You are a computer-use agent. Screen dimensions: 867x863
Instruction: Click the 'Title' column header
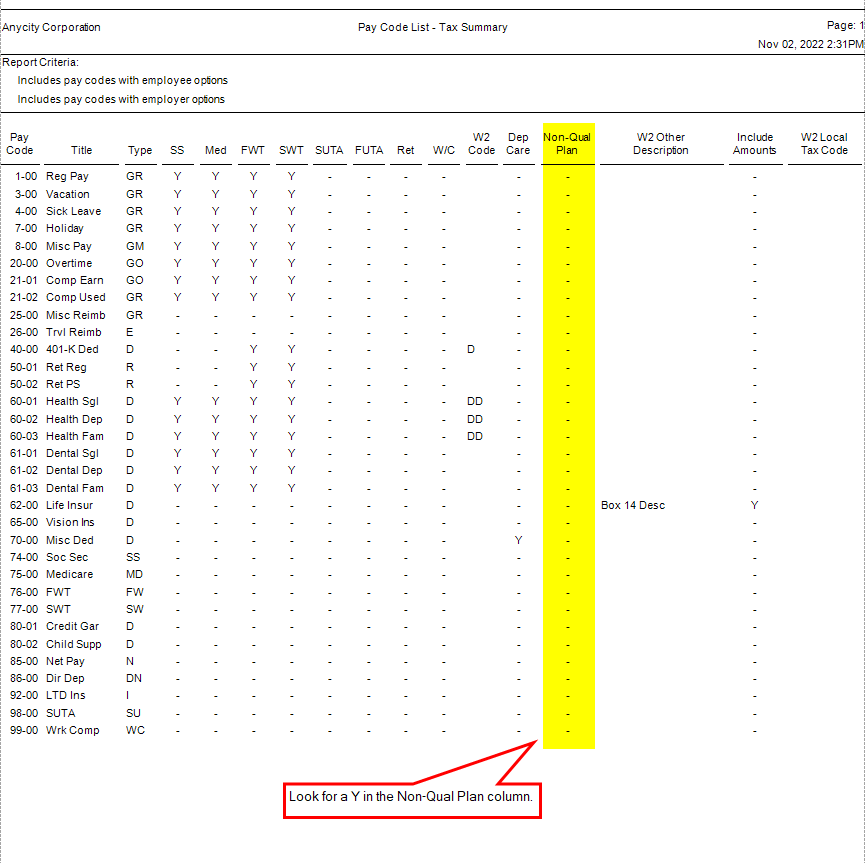coord(81,150)
